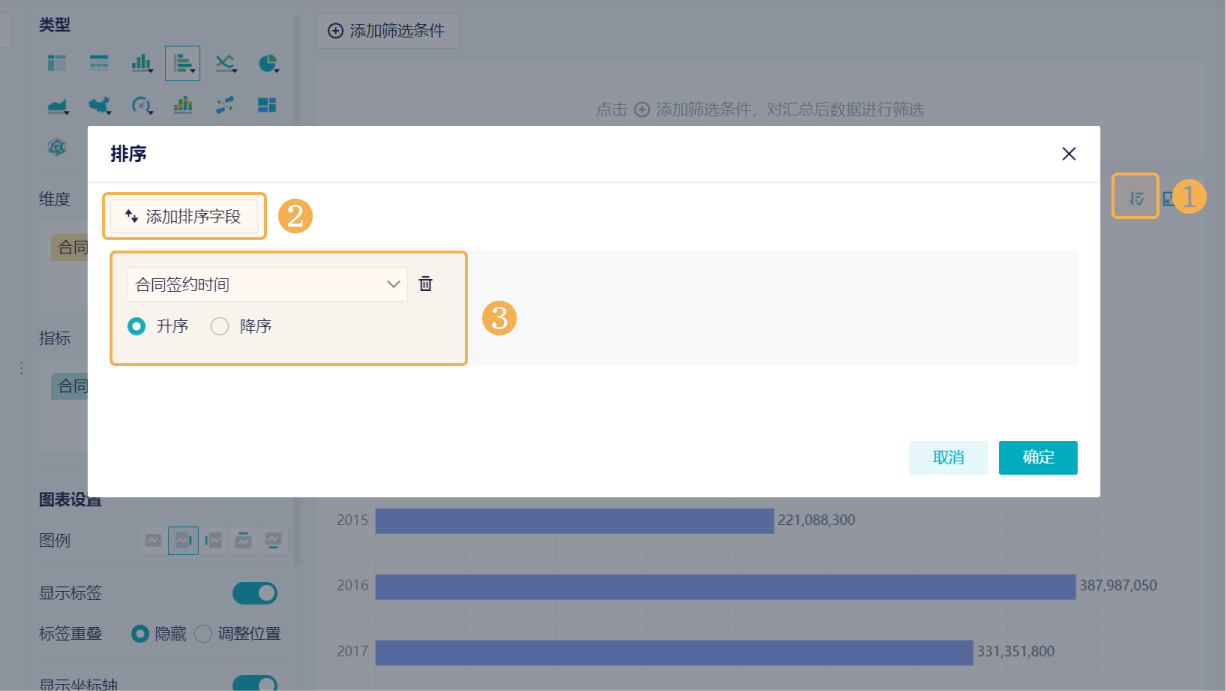Click the 确定 confirm button
Screen dimensions: 1226x691
coord(1038,457)
